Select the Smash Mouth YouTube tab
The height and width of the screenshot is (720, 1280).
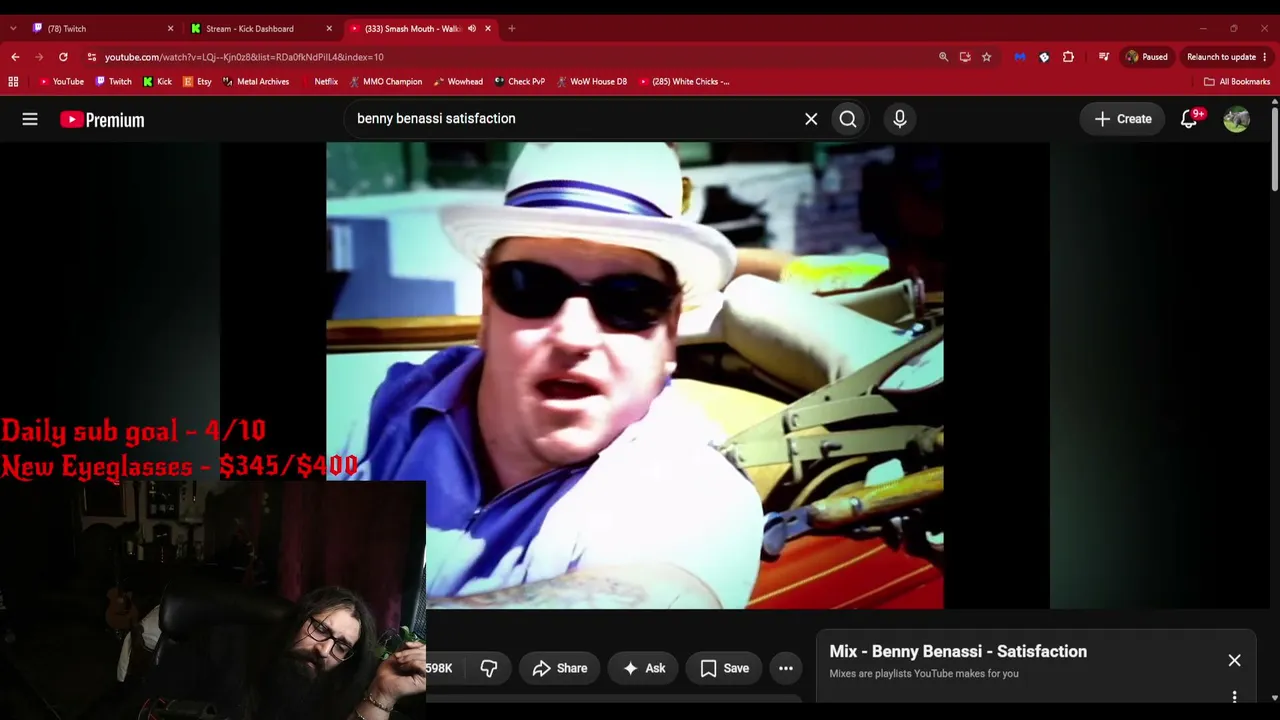(420, 29)
